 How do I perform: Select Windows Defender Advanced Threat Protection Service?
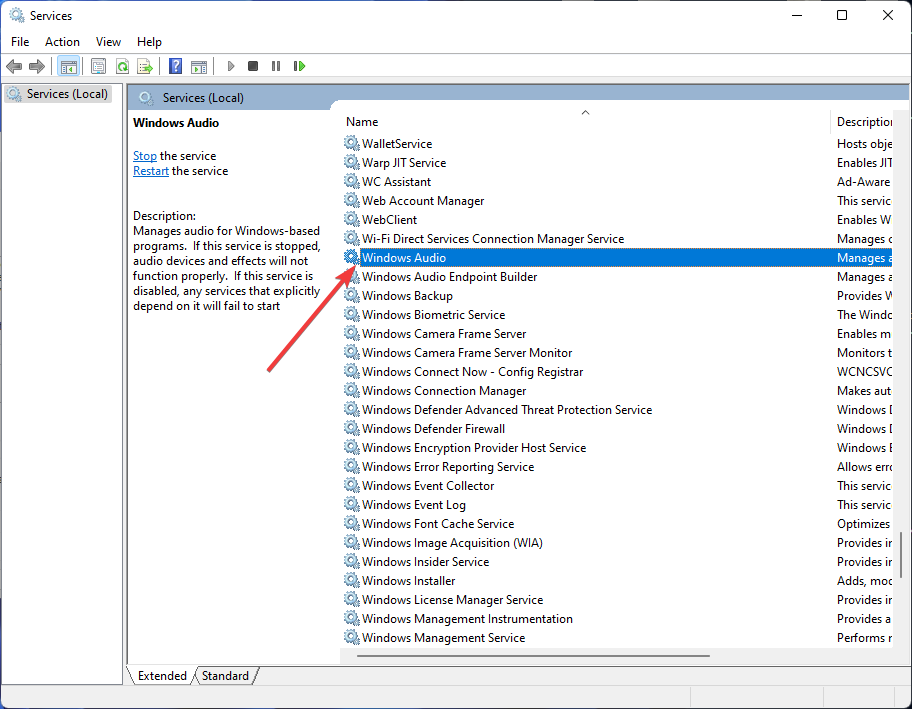[507, 409]
